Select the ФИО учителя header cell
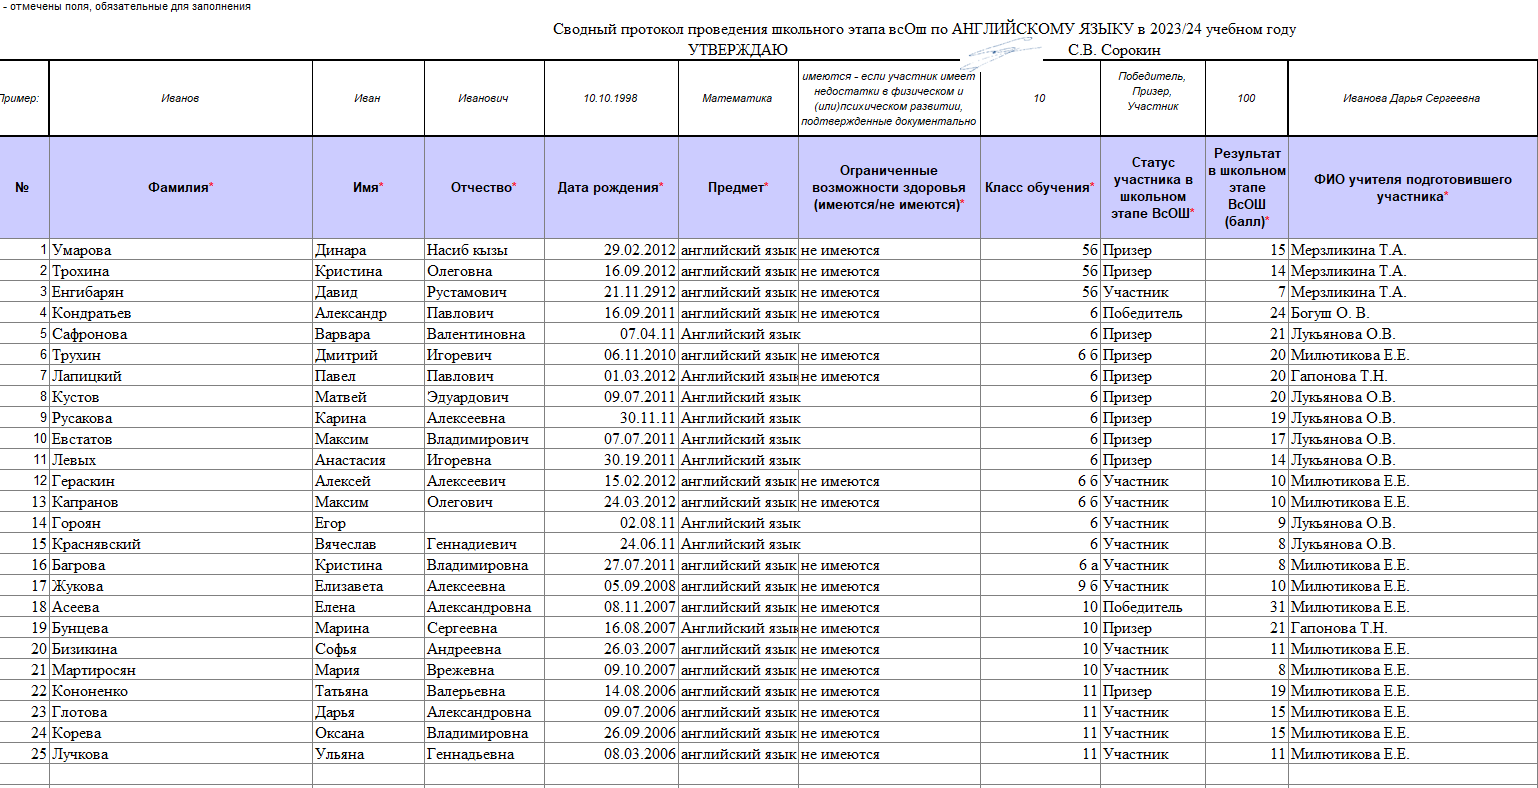This screenshot has width=1538, height=788. tap(1413, 188)
